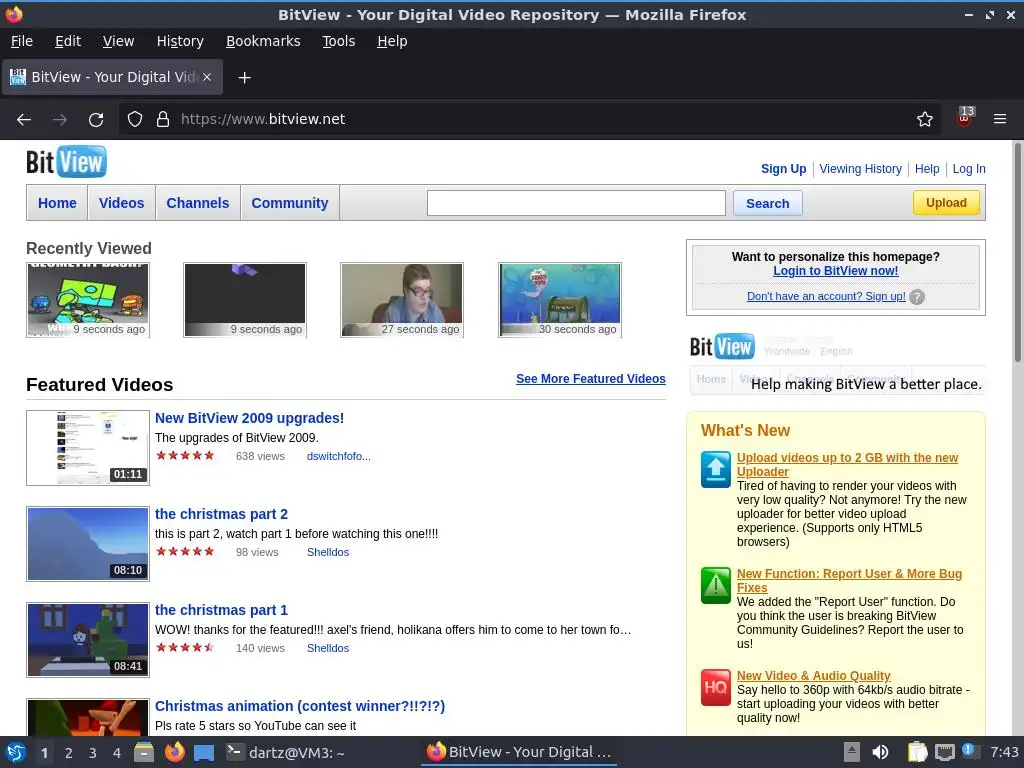This screenshot has width=1024, height=768.
Task: Click the padlock site security icon
Action: pyautogui.click(x=163, y=119)
